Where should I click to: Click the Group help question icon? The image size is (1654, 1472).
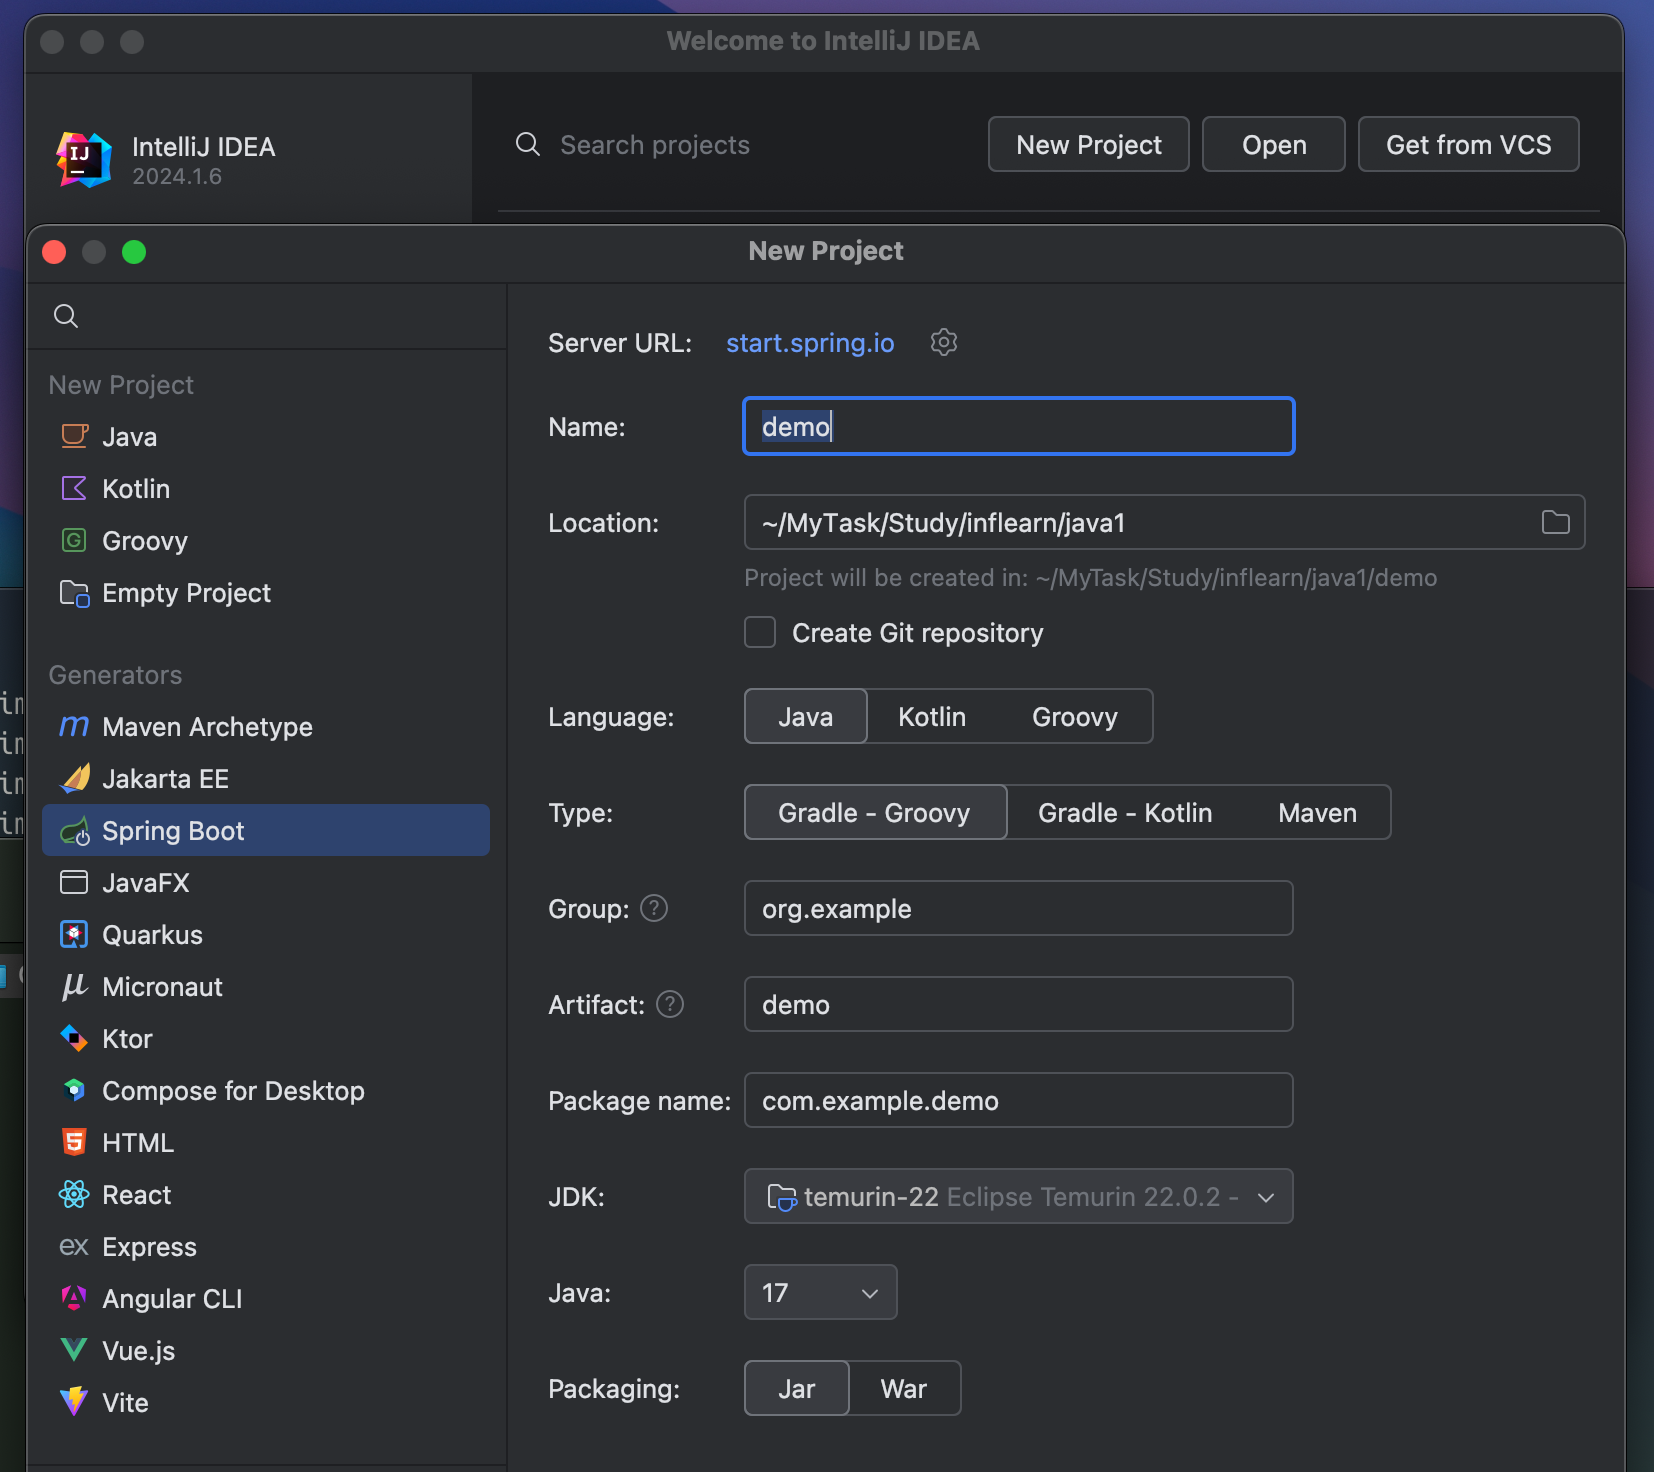click(x=654, y=908)
